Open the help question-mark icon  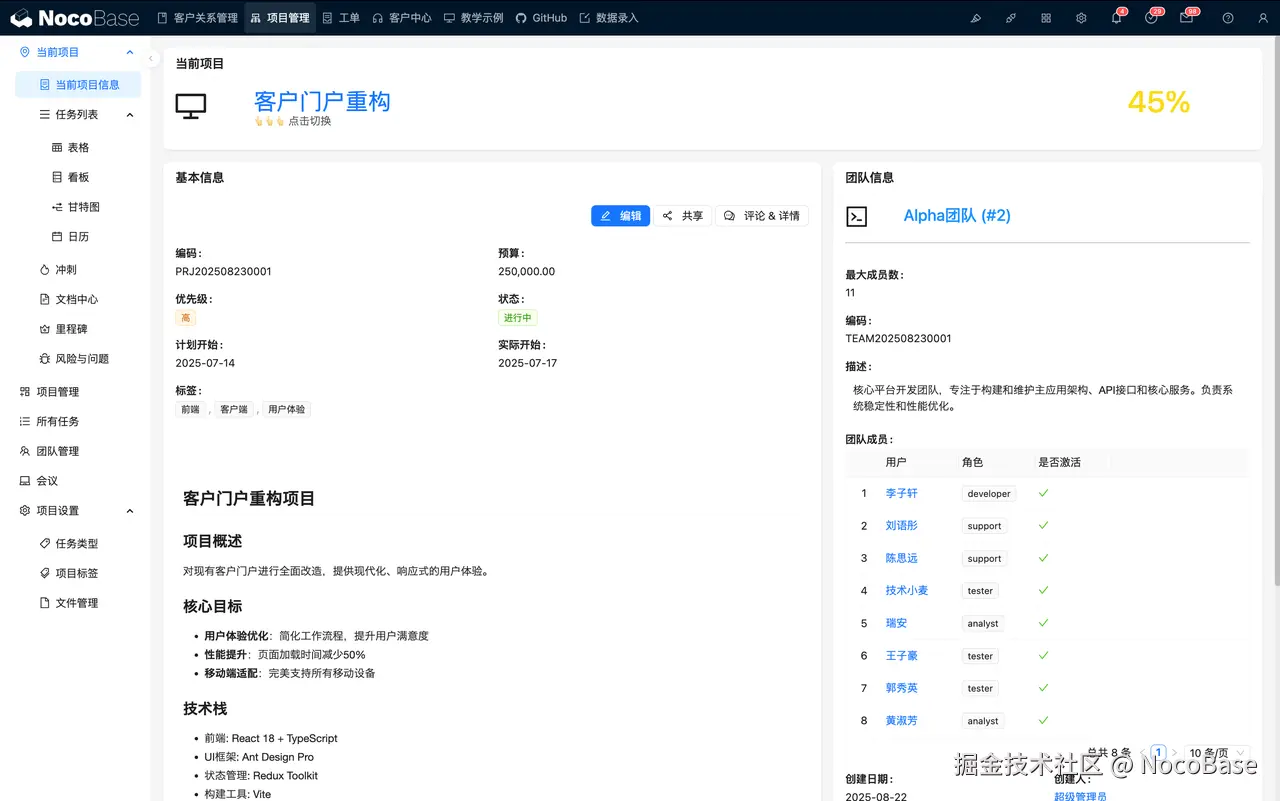click(x=1228, y=18)
